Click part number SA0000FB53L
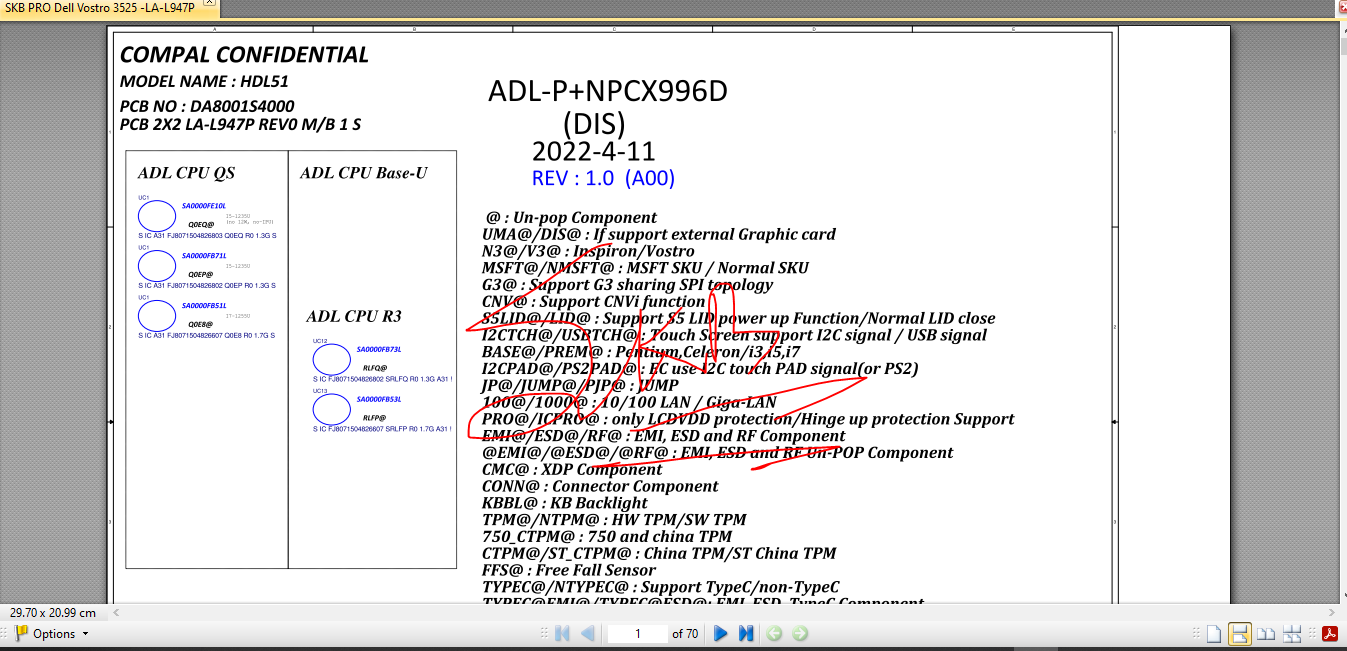 [379, 399]
